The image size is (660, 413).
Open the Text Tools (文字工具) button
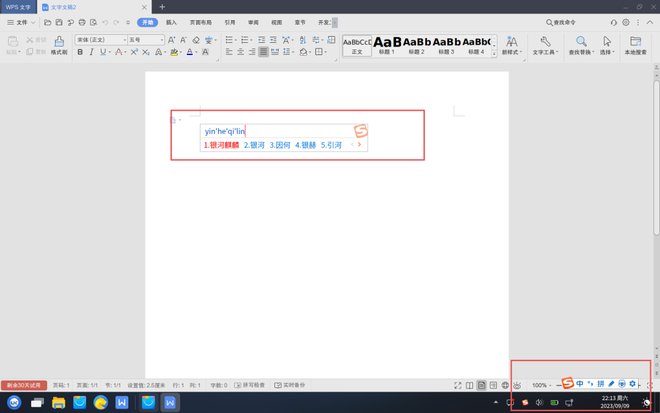(x=545, y=46)
